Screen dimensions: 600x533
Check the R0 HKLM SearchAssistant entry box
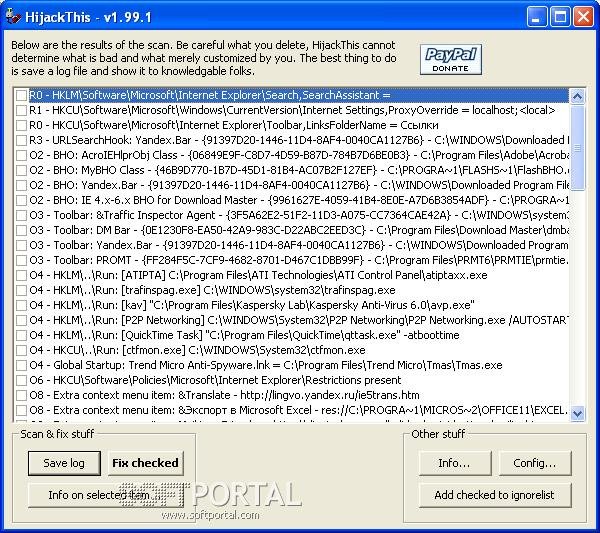tap(21, 95)
